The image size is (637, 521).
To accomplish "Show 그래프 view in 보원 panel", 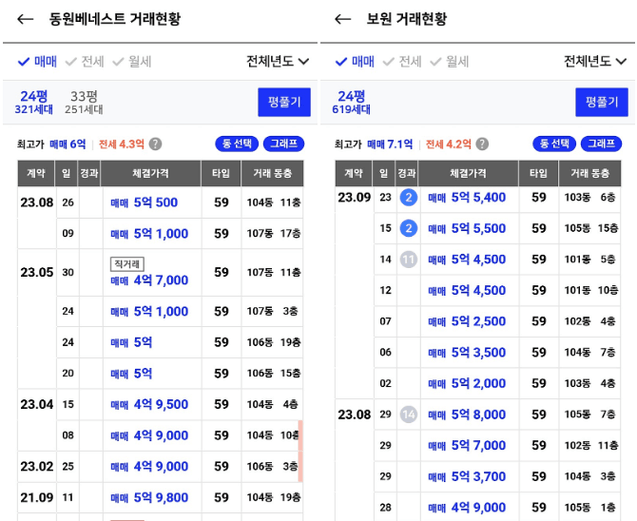I will coord(605,144).
